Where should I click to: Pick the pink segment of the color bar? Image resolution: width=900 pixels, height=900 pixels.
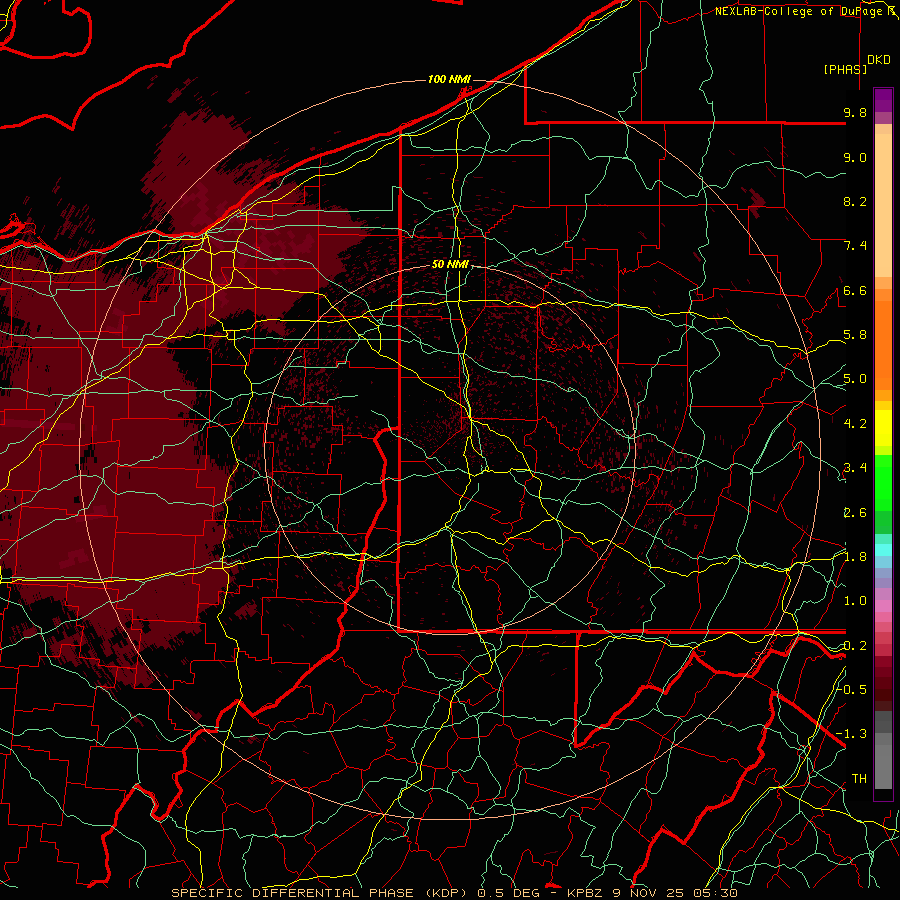pos(883,606)
